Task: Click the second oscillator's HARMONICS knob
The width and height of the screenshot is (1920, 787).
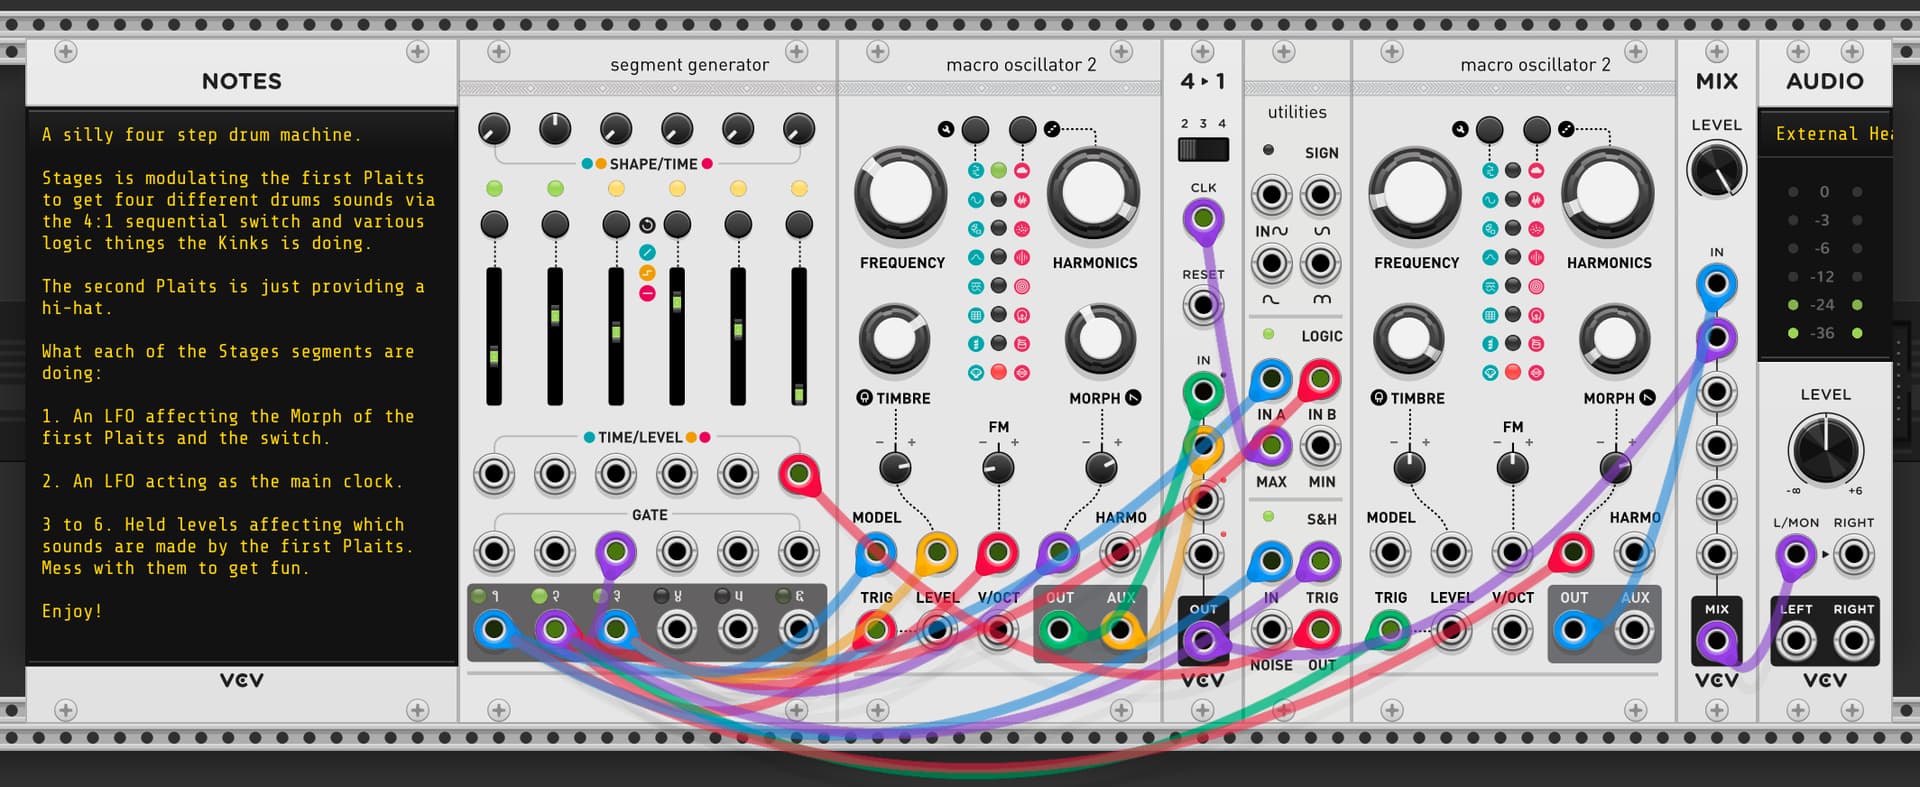Action: [1607, 194]
